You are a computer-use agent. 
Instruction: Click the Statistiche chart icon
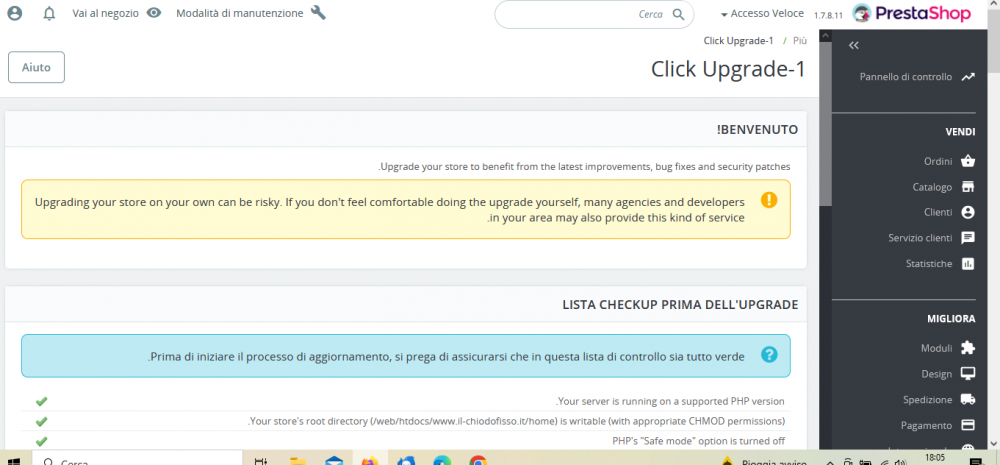tap(968, 263)
